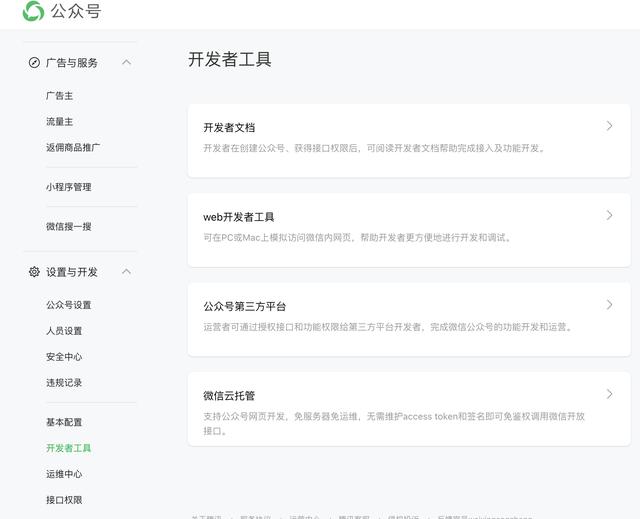The width and height of the screenshot is (640, 519).
Task: Click the 公众号第三方平台 card title
Action: (x=244, y=306)
